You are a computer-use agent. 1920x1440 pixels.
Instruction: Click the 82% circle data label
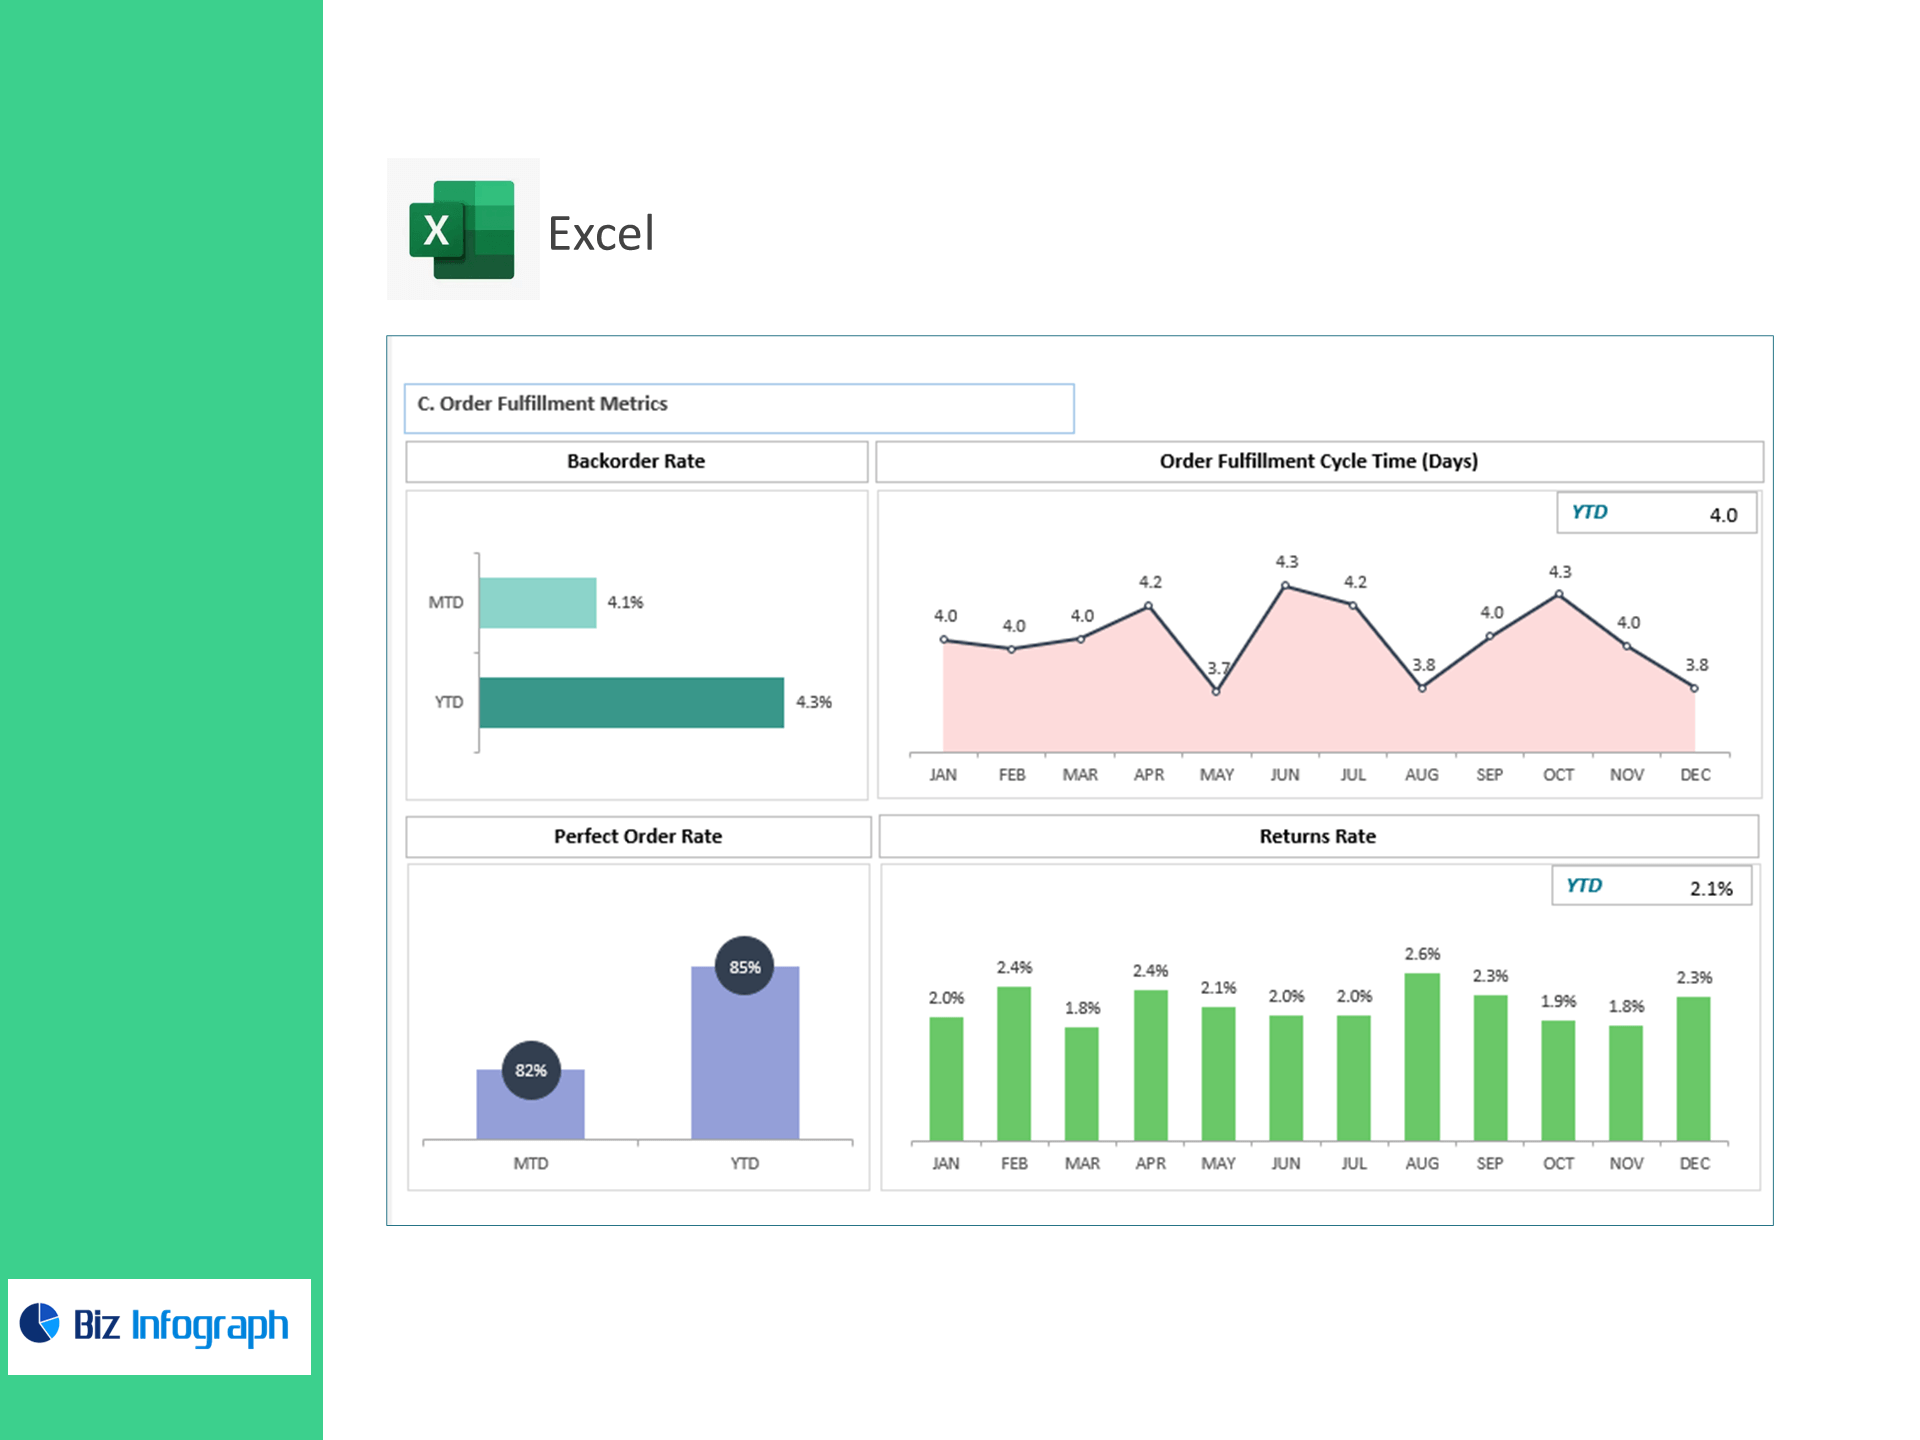pyautogui.click(x=530, y=1070)
